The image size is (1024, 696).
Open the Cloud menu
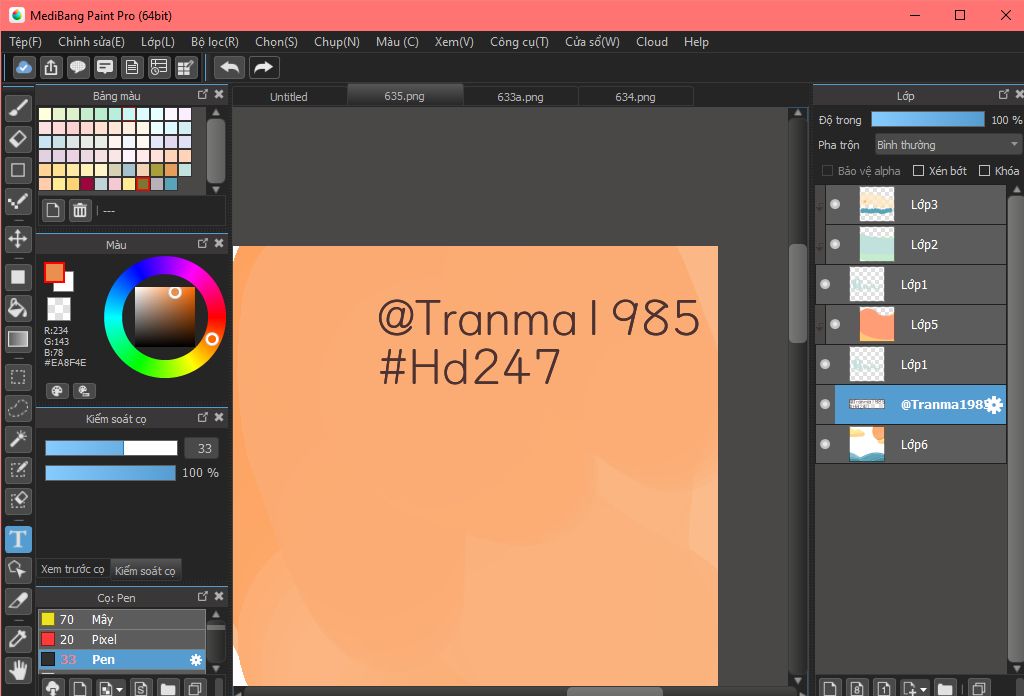click(652, 42)
